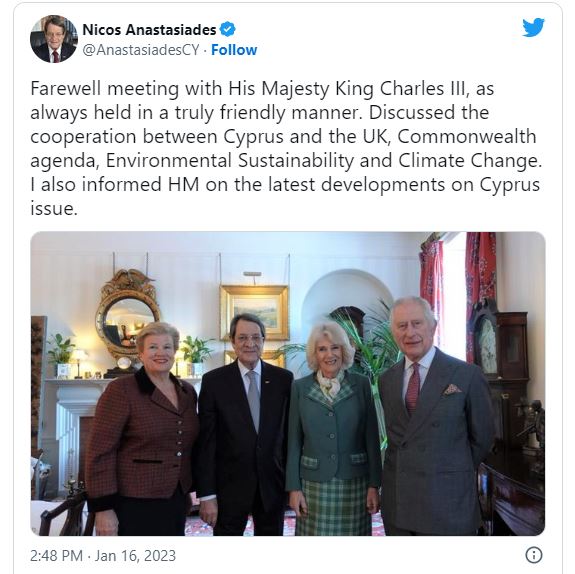Open the tweet info icon
The width and height of the screenshot is (575, 574).
[534, 555]
